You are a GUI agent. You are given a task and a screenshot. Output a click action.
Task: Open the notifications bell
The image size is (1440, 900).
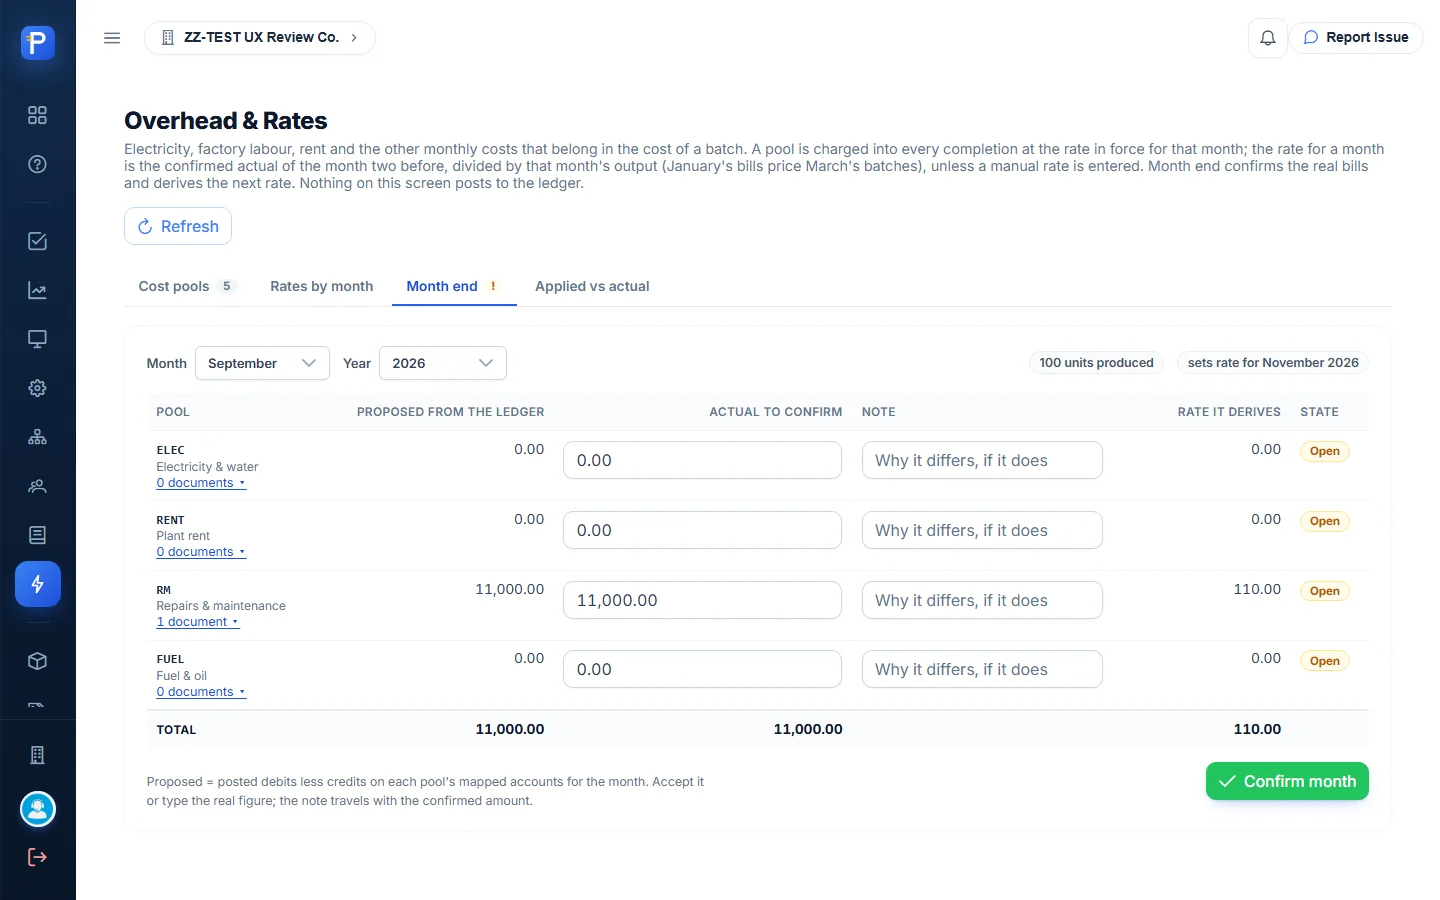tap(1267, 38)
